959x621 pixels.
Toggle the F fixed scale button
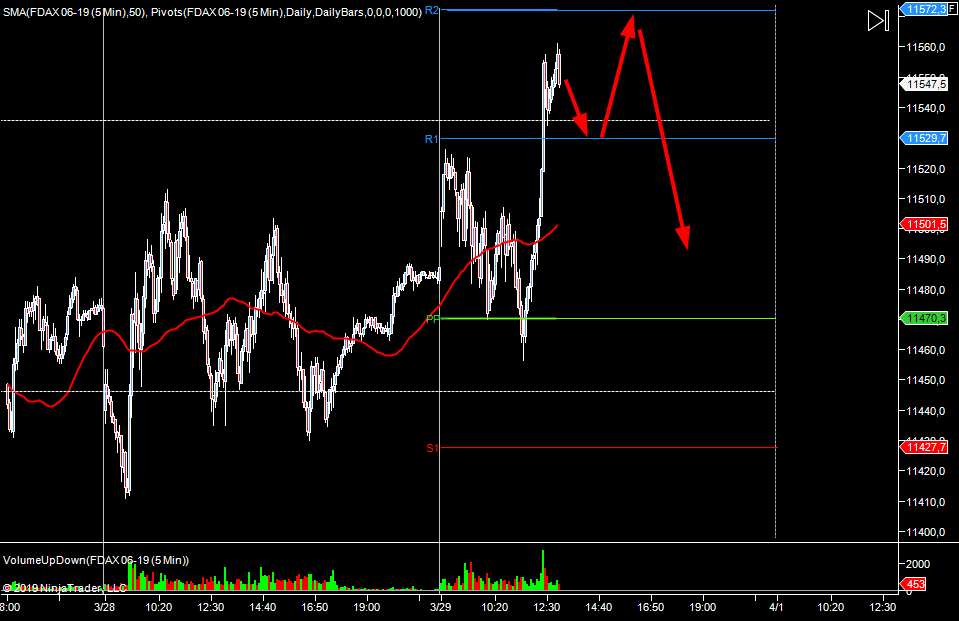pos(953,8)
